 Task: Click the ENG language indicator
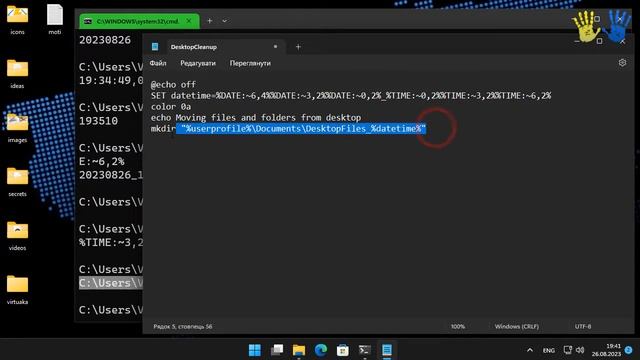pyautogui.click(x=549, y=350)
